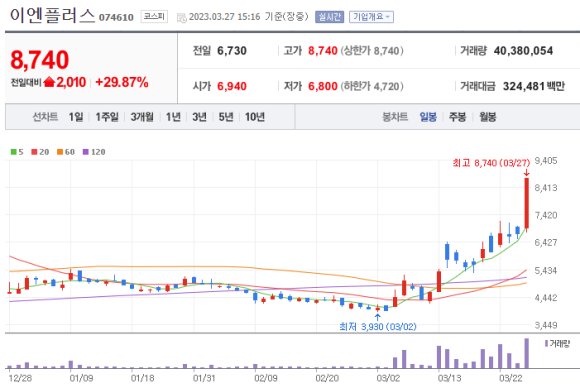Viewport: 580px width, 388px height.
Task: Click the green 5-day moving average swatch
Action: (14, 152)
